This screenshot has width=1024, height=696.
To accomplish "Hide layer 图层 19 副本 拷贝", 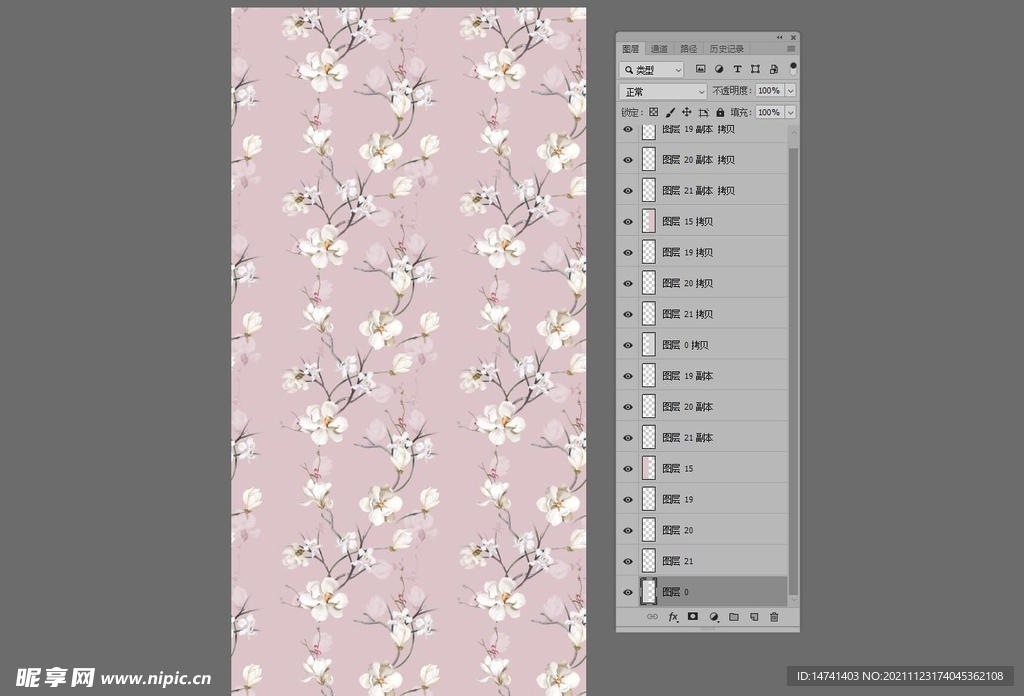I will pyautogui.click(x=628, y=129).
